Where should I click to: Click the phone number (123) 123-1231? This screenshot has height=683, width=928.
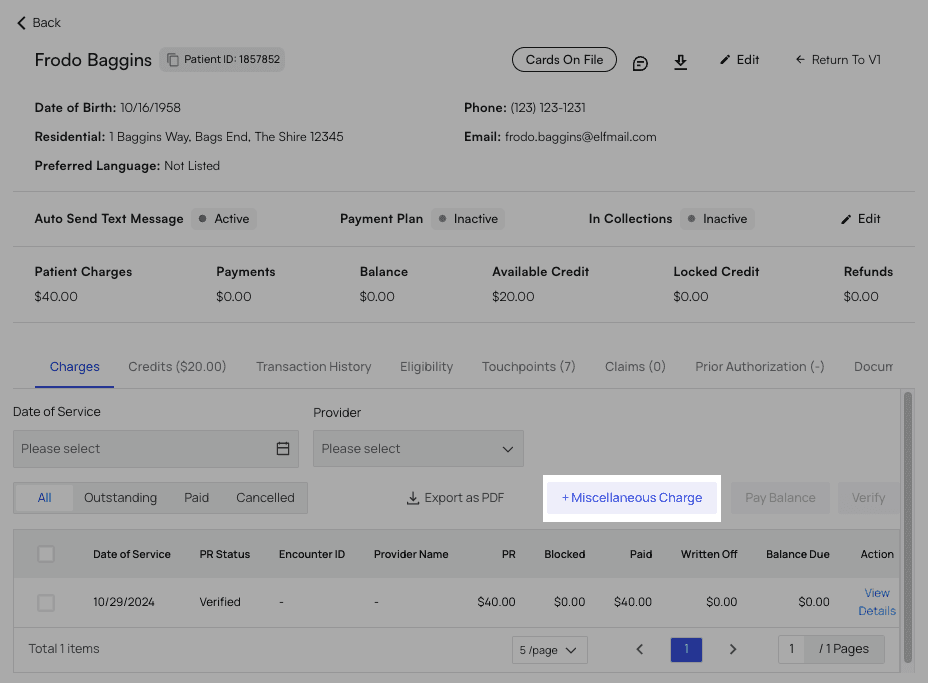(x=548, y=108)
